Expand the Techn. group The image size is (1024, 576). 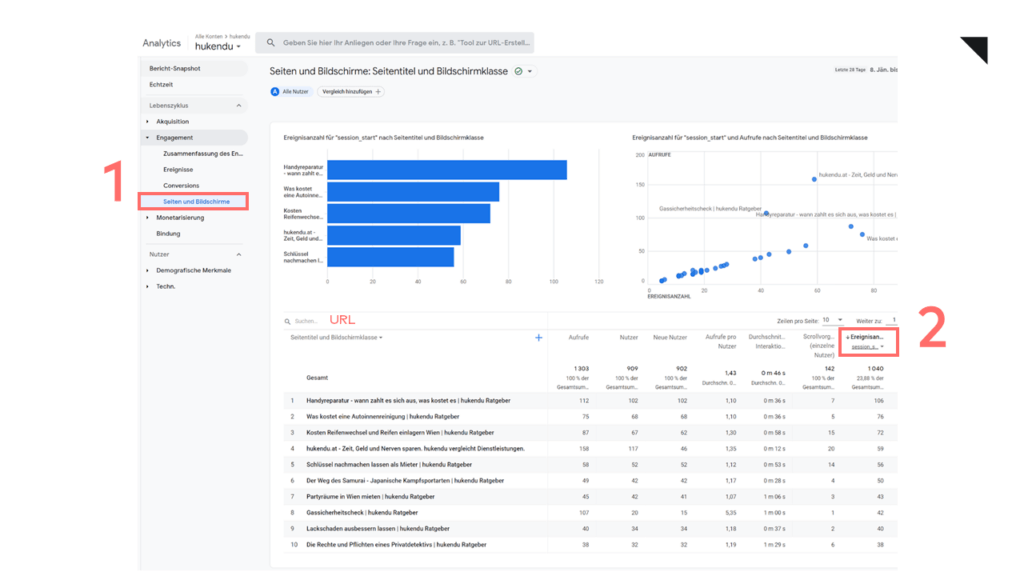[148, 287]
